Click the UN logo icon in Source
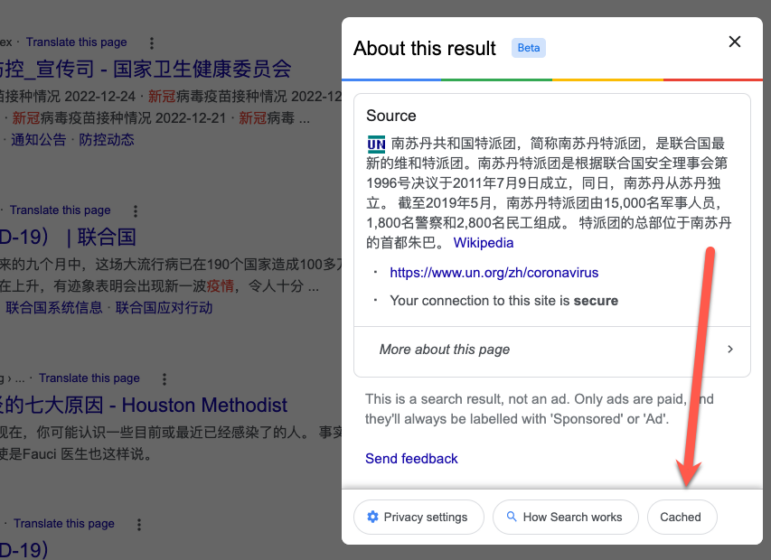The height and width of the screenshot is (560, 771). (x=376, y=144)
